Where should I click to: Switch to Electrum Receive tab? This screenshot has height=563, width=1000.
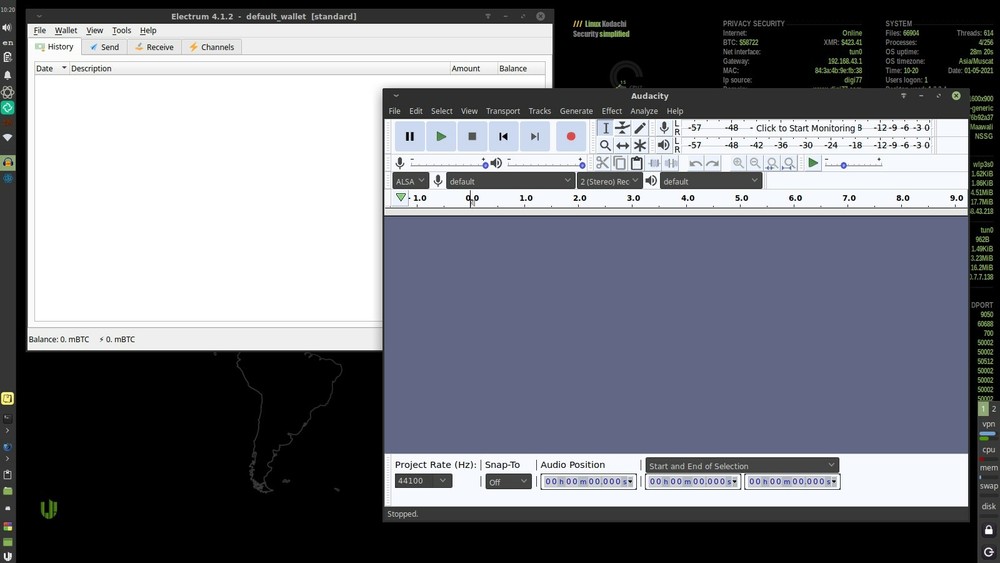pyautogui.click(x=154, y=47)
